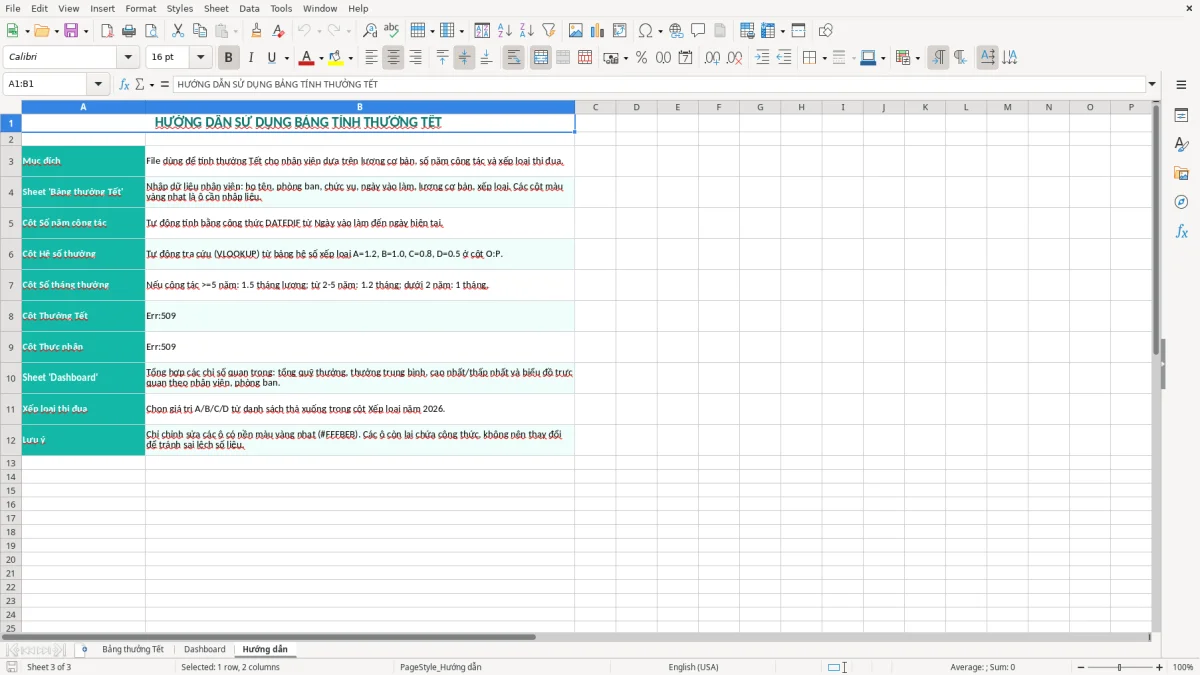This screenshot has width=1200, height=675.
Task: Open sidebar Styles panel icon
Action: [1181, 145]
